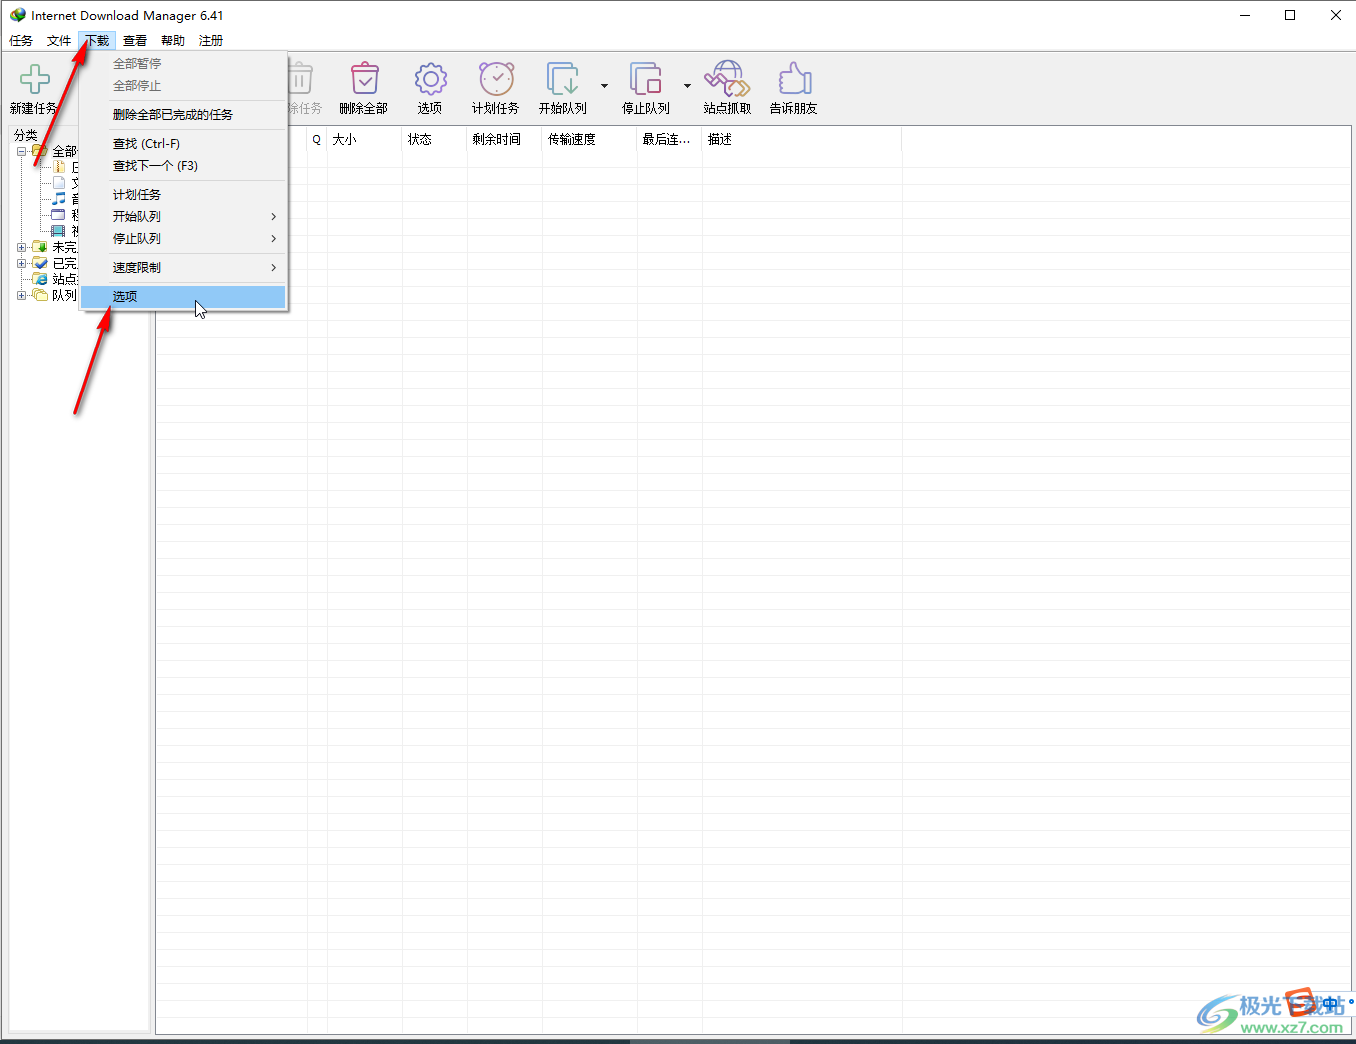1356x1044 pixels.
Task: Sort by the 传输速度 column header
Action: pyautogui.click(x=590, y=140)
